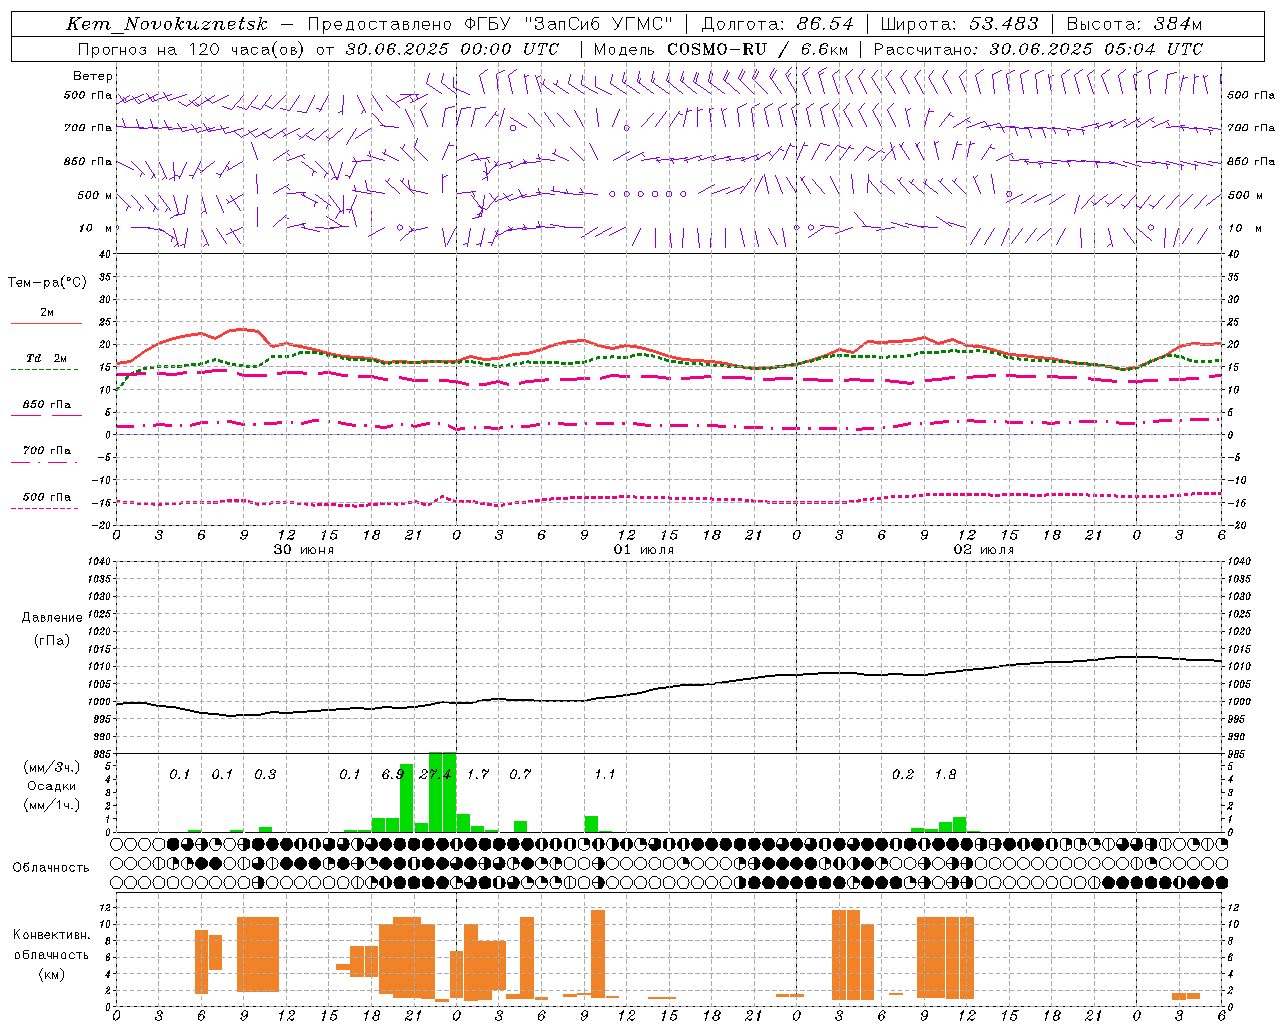Image resolution: width=1280 pixels, height=1024 pixels.
Task: Click the Kem_Novokuznetsk station title
Action: pyautogui.click(x=167, y=24)
